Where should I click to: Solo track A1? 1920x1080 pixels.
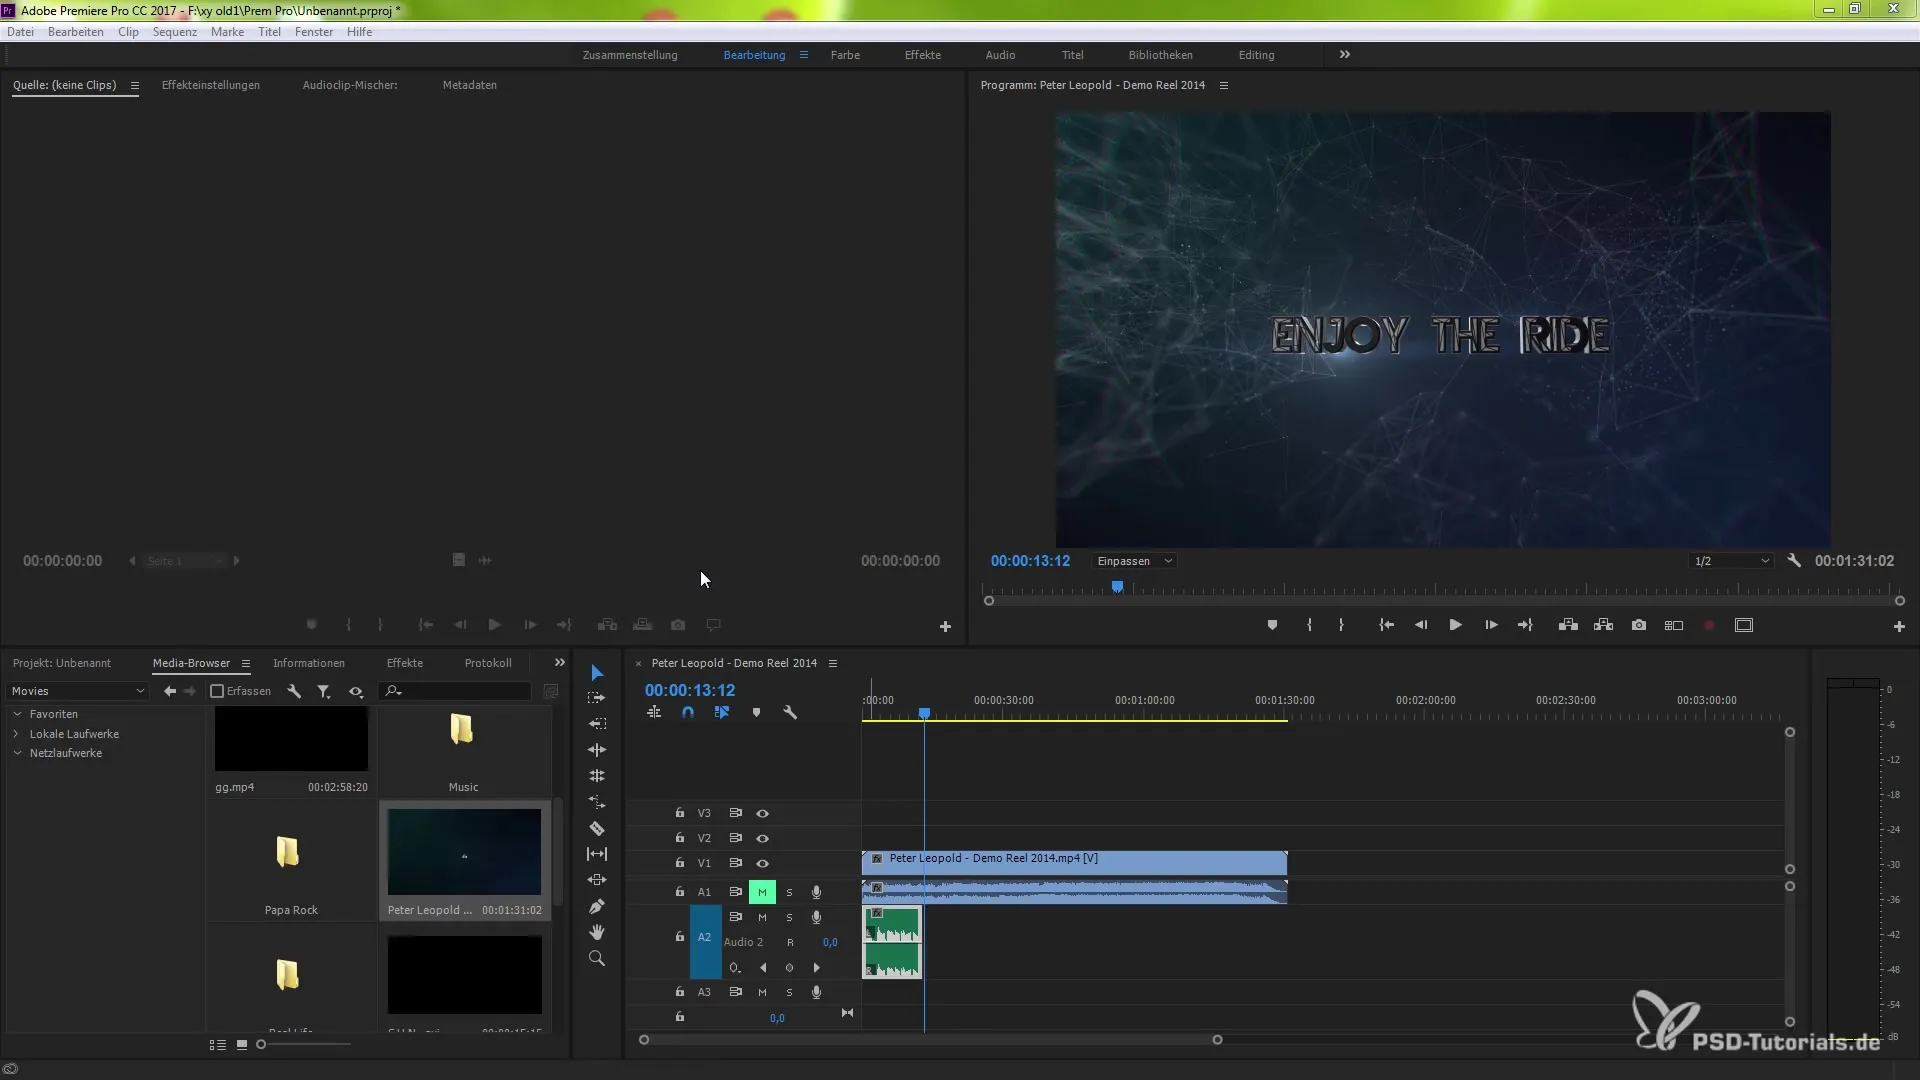pyautogui.click(x=789, y=892)
